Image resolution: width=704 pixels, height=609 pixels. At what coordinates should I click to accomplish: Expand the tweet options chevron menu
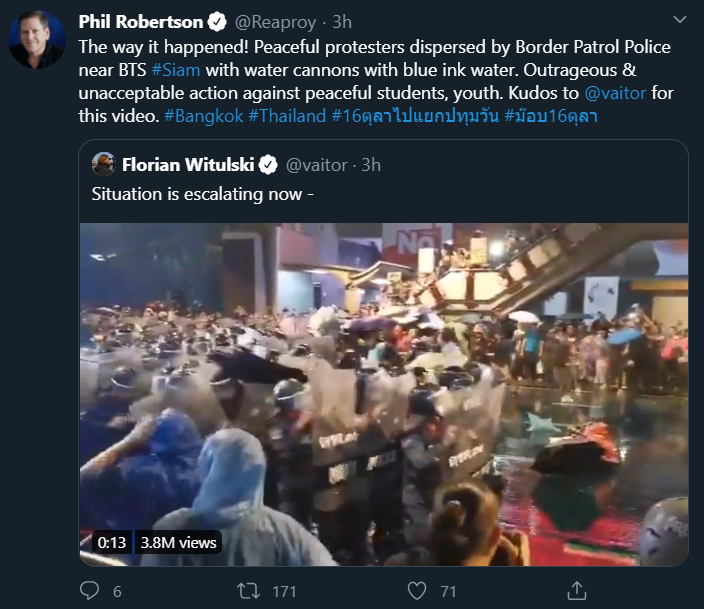click(x=679, y=21)
